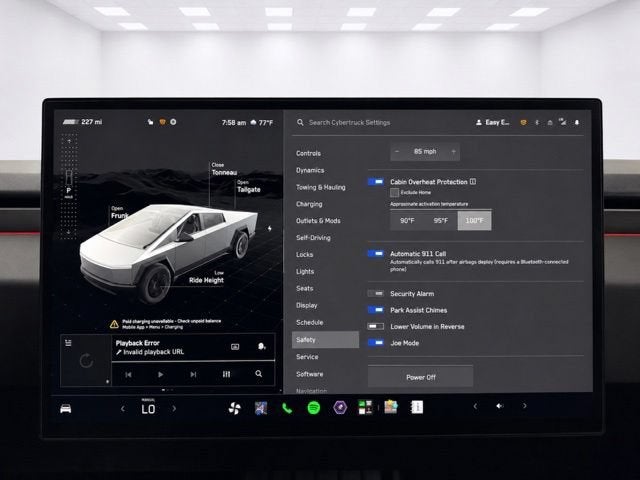Open the Easy E driver profile
640x480 pixels.
point(493,122)
